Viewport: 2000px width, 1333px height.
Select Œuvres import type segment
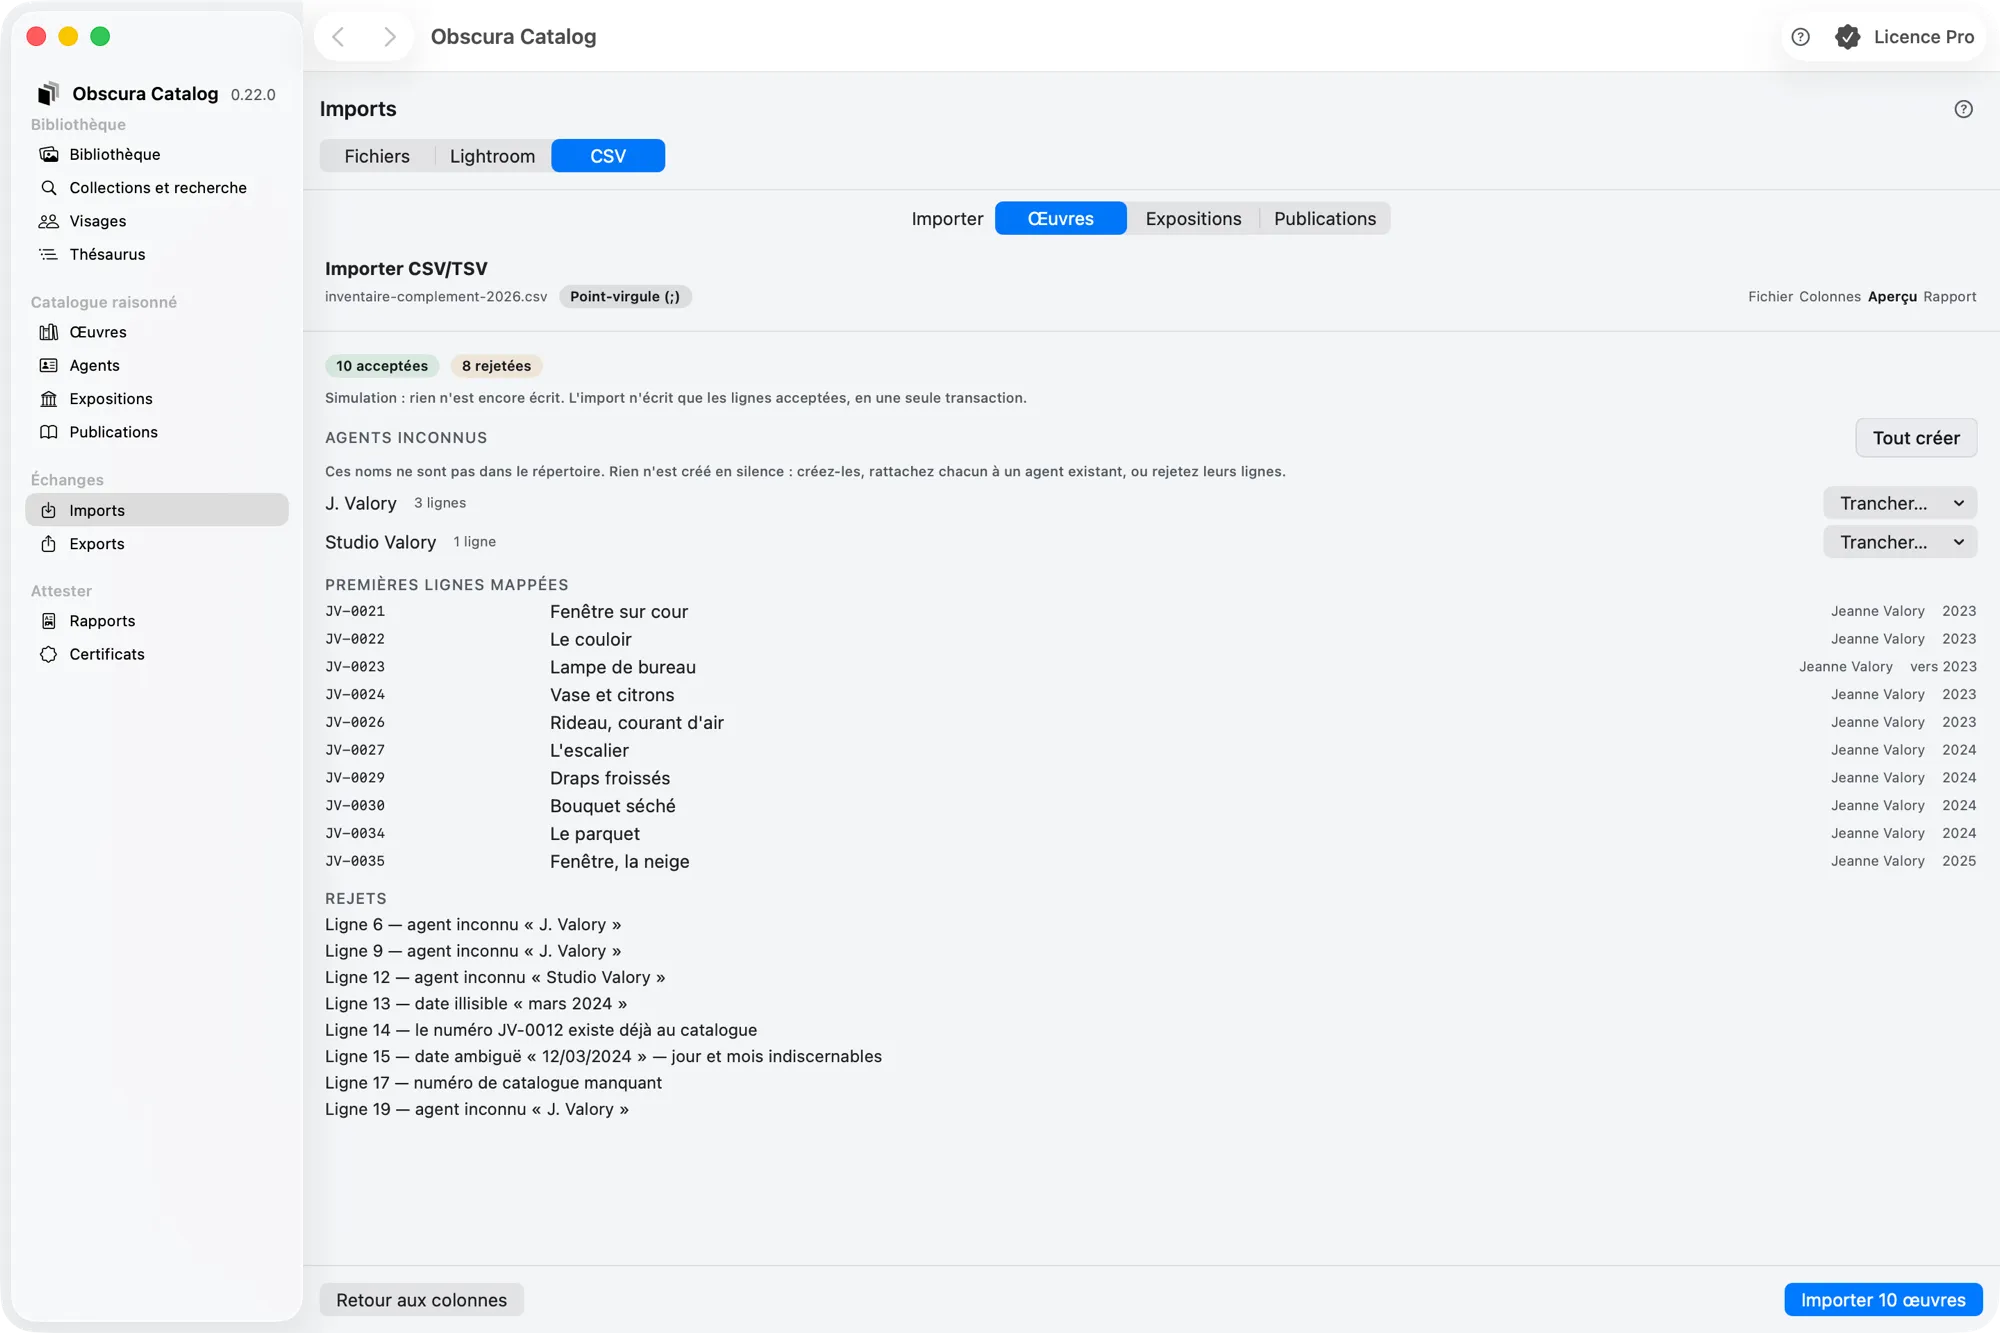[x=1060, y=219]
